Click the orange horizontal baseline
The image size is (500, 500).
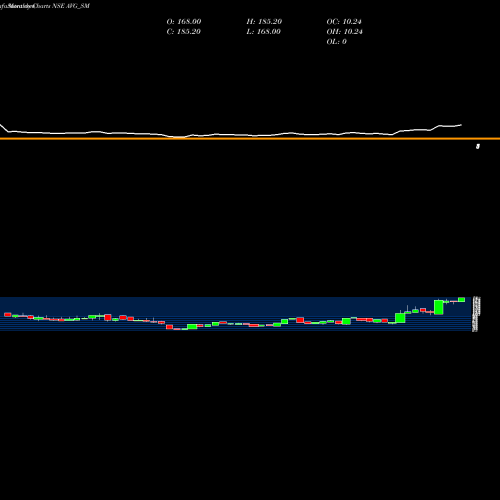tap(250, 139)
